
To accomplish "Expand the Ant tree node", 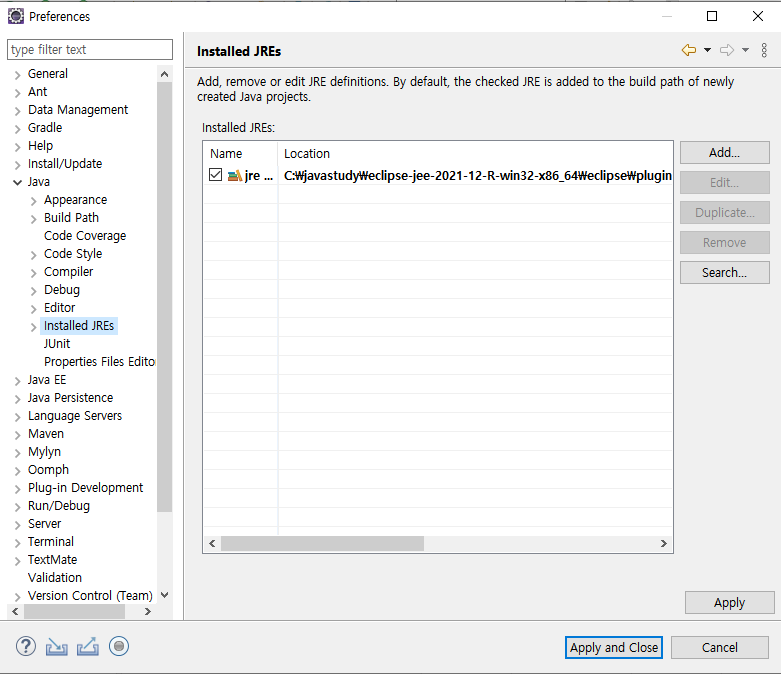I will click(17, 93).
